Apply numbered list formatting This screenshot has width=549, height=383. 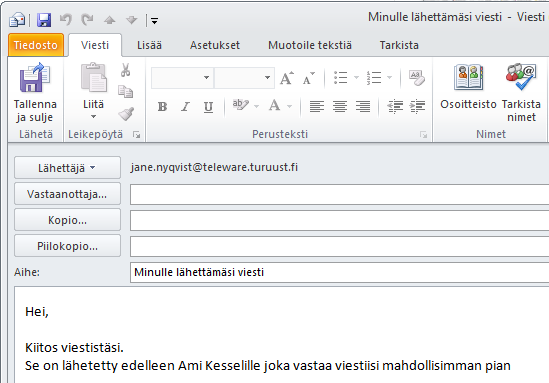[374, 78]
